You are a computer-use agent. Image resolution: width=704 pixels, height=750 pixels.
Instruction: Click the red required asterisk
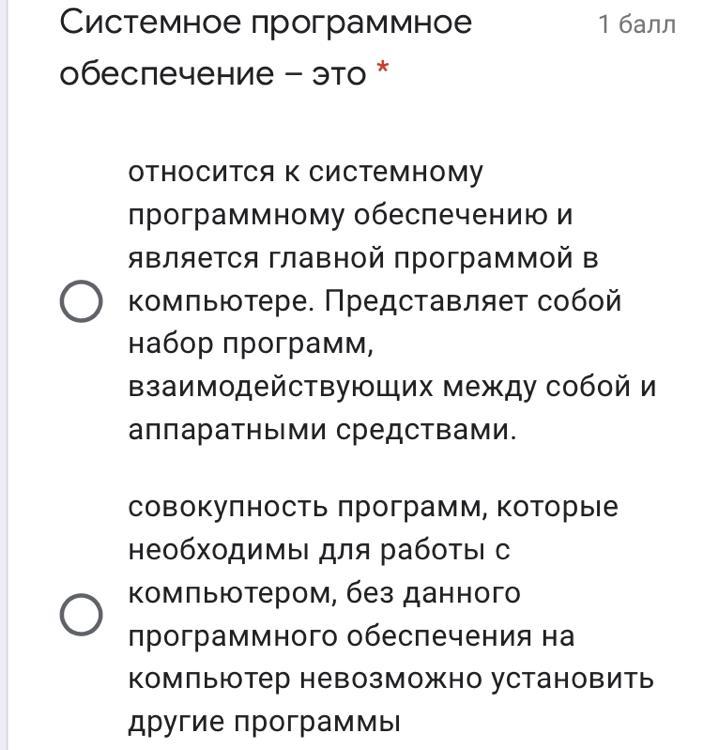383,67
